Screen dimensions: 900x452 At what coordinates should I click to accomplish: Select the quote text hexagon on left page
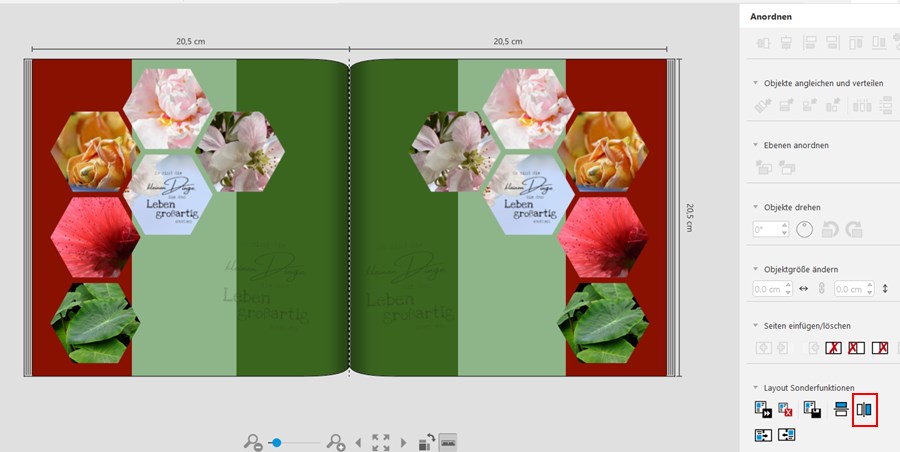tap(168, 194)
